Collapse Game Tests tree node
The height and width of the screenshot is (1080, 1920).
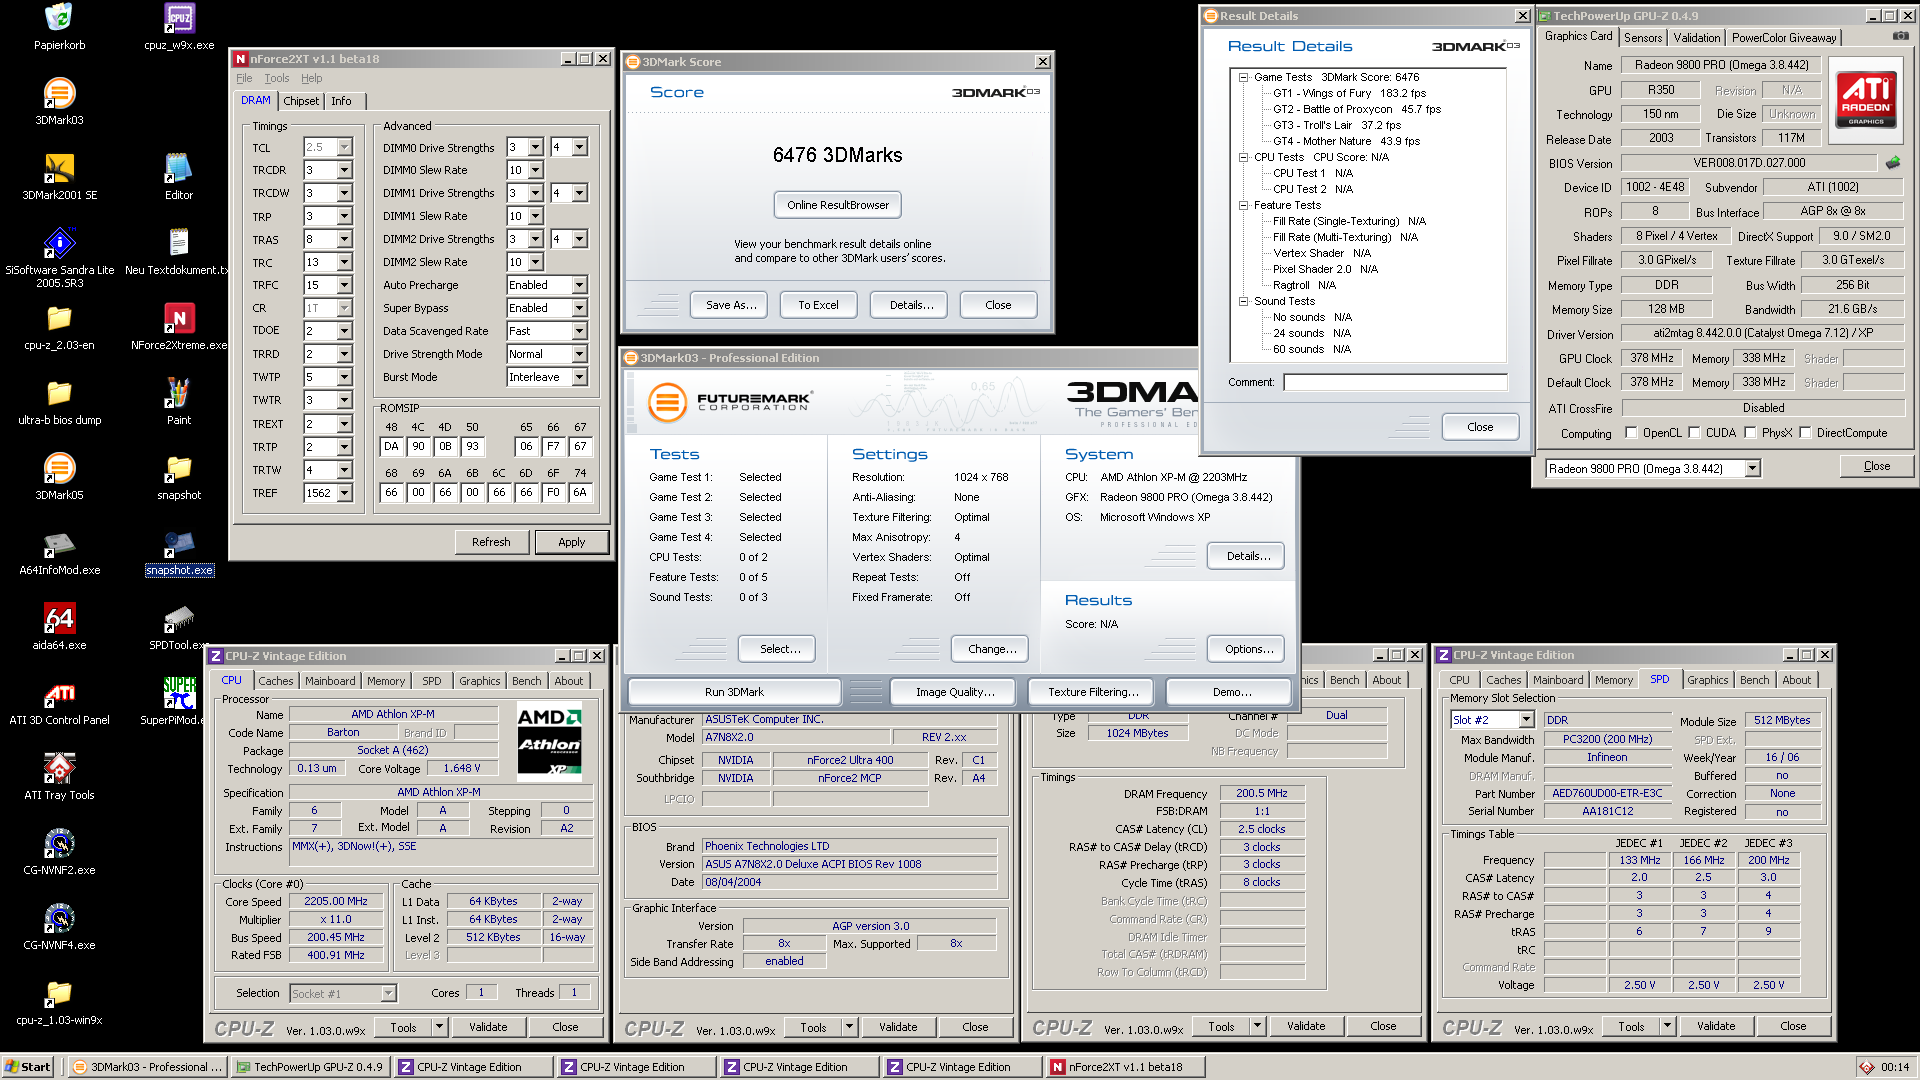coord(1243,77)
